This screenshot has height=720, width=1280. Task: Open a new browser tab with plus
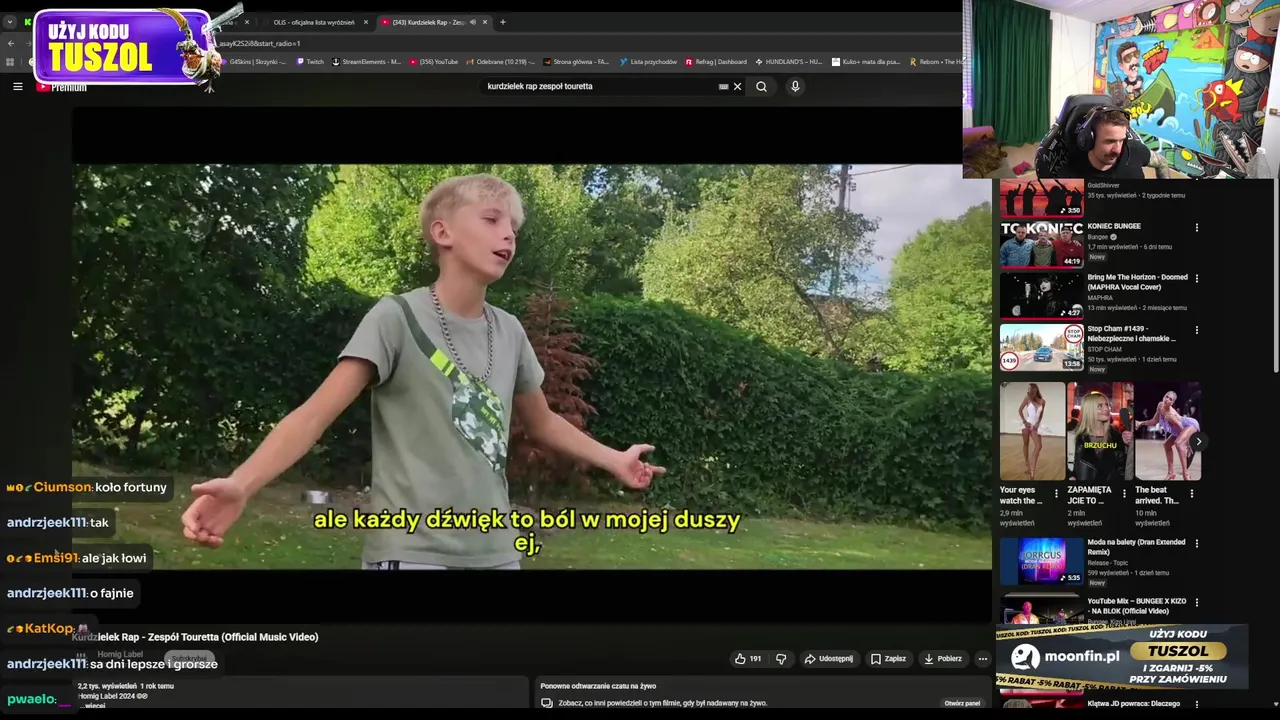502,22
